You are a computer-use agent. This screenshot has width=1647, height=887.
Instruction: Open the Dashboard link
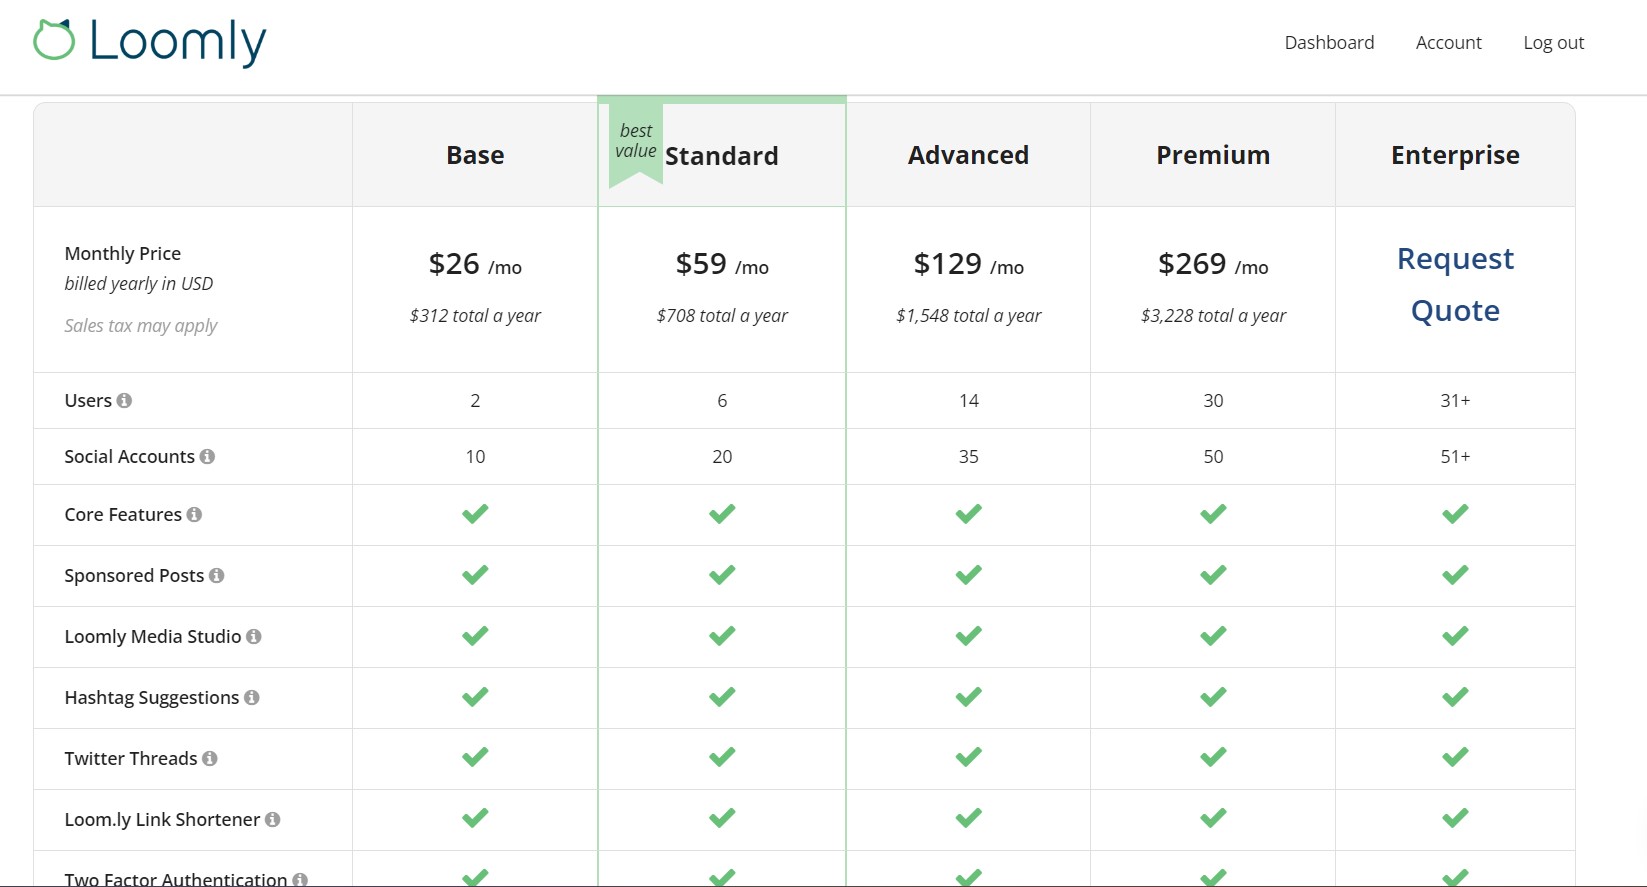coord(1329,43)
